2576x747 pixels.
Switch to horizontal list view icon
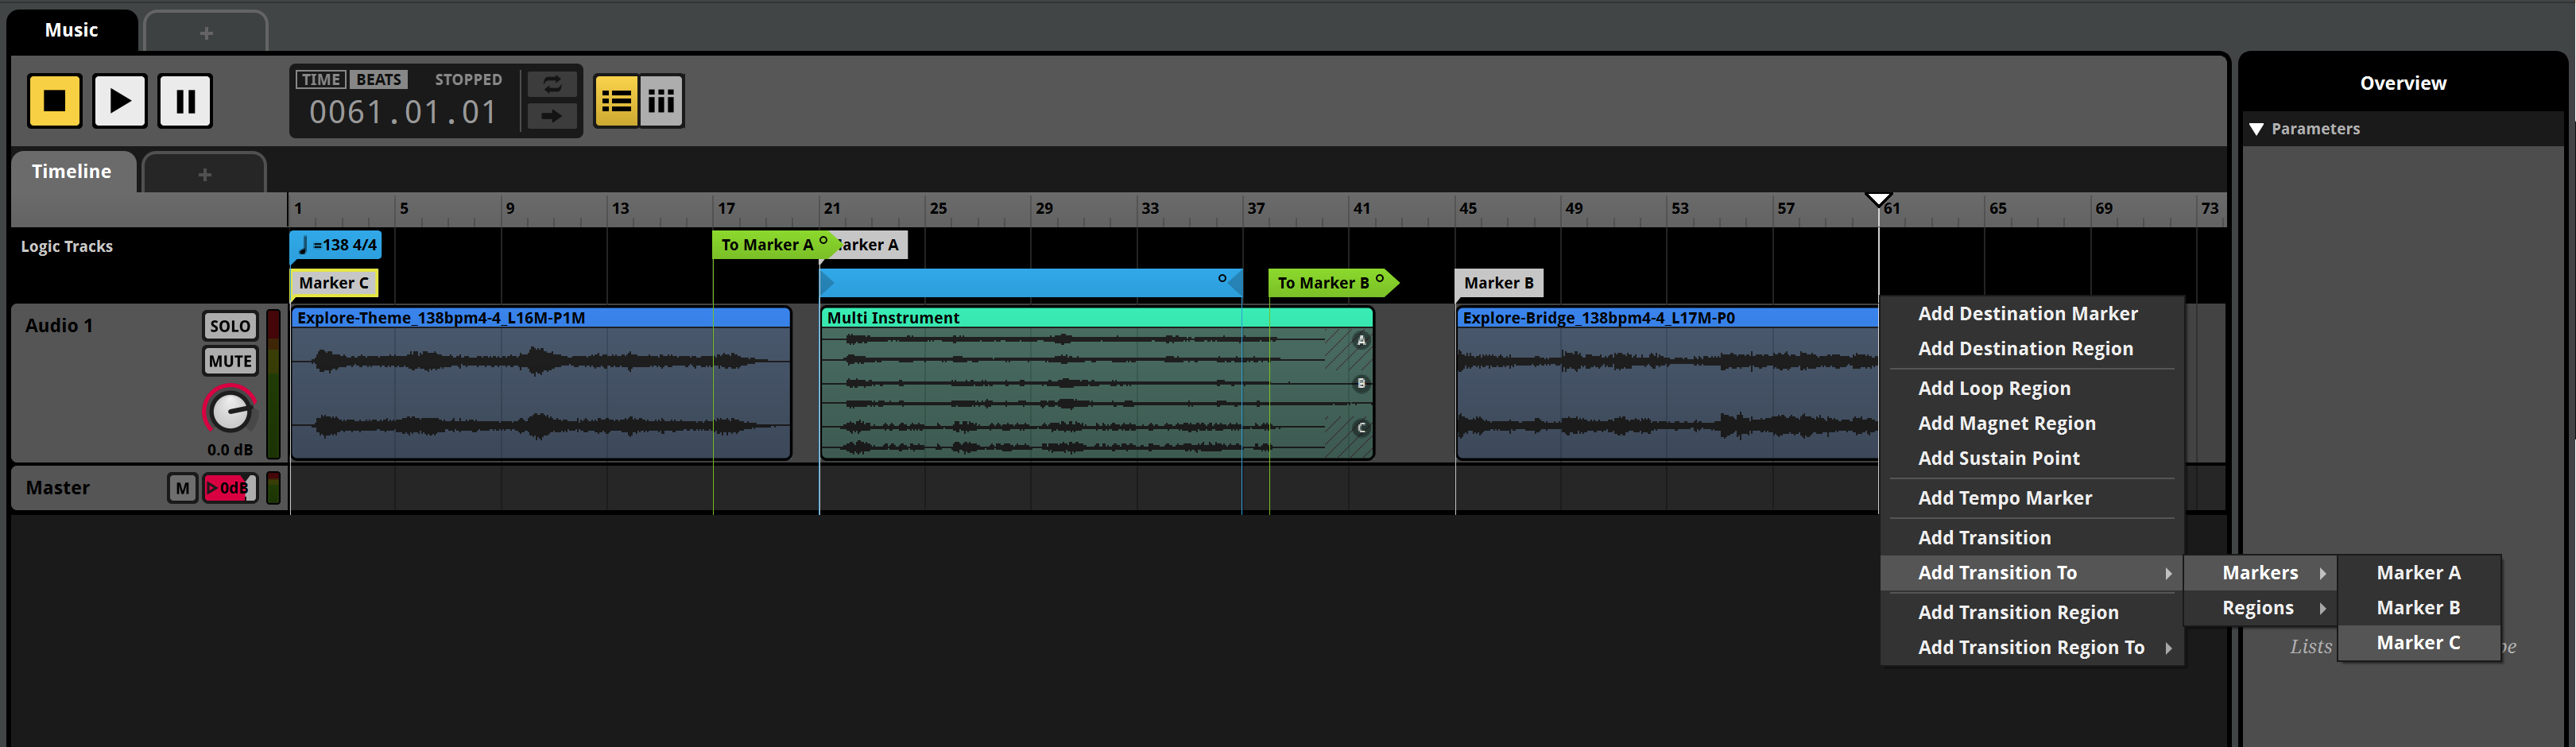point(616,101)
